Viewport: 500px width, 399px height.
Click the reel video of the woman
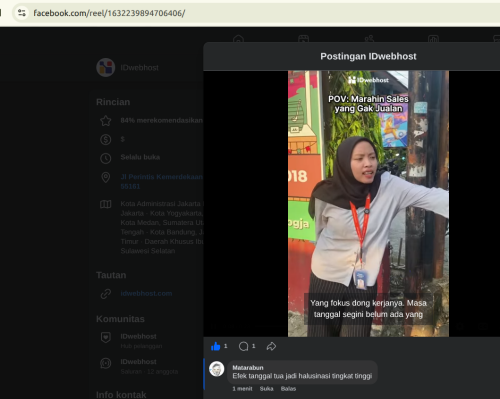(368, 204)
